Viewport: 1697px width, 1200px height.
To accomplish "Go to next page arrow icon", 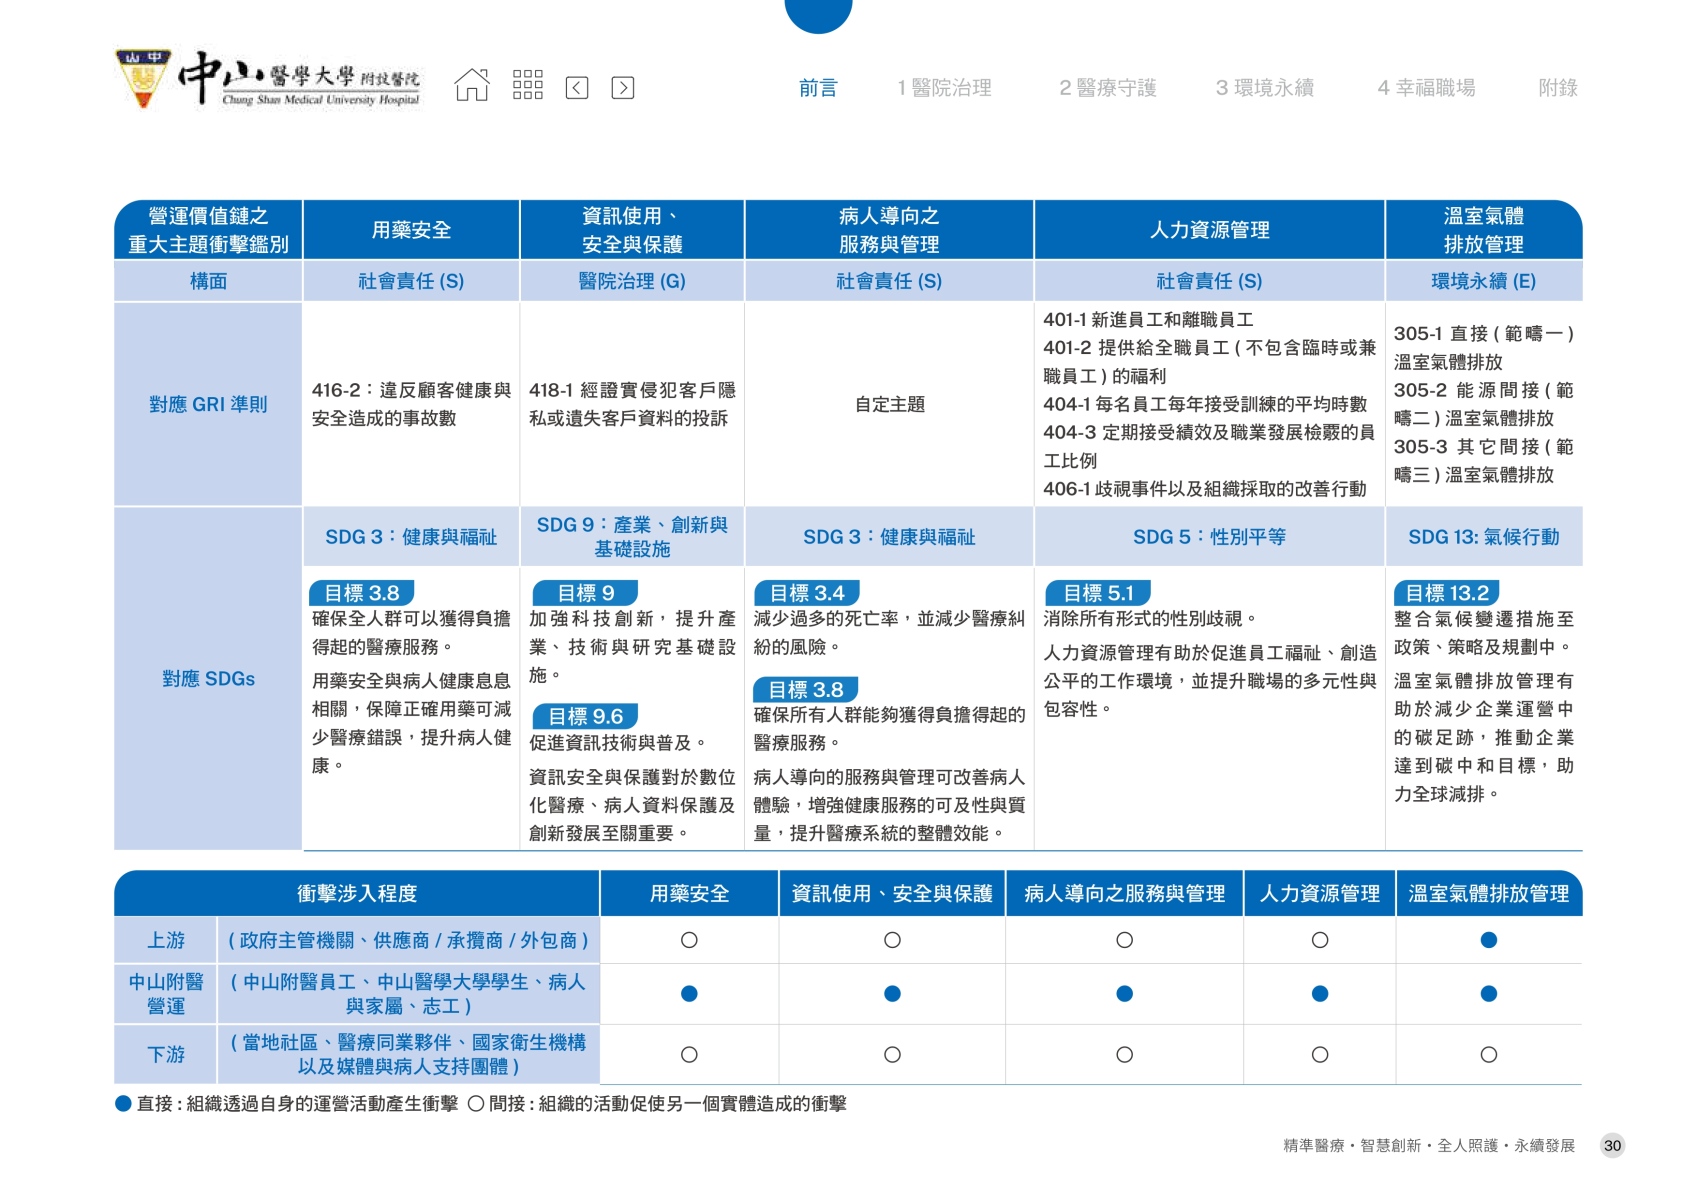I will coord(622,88).
